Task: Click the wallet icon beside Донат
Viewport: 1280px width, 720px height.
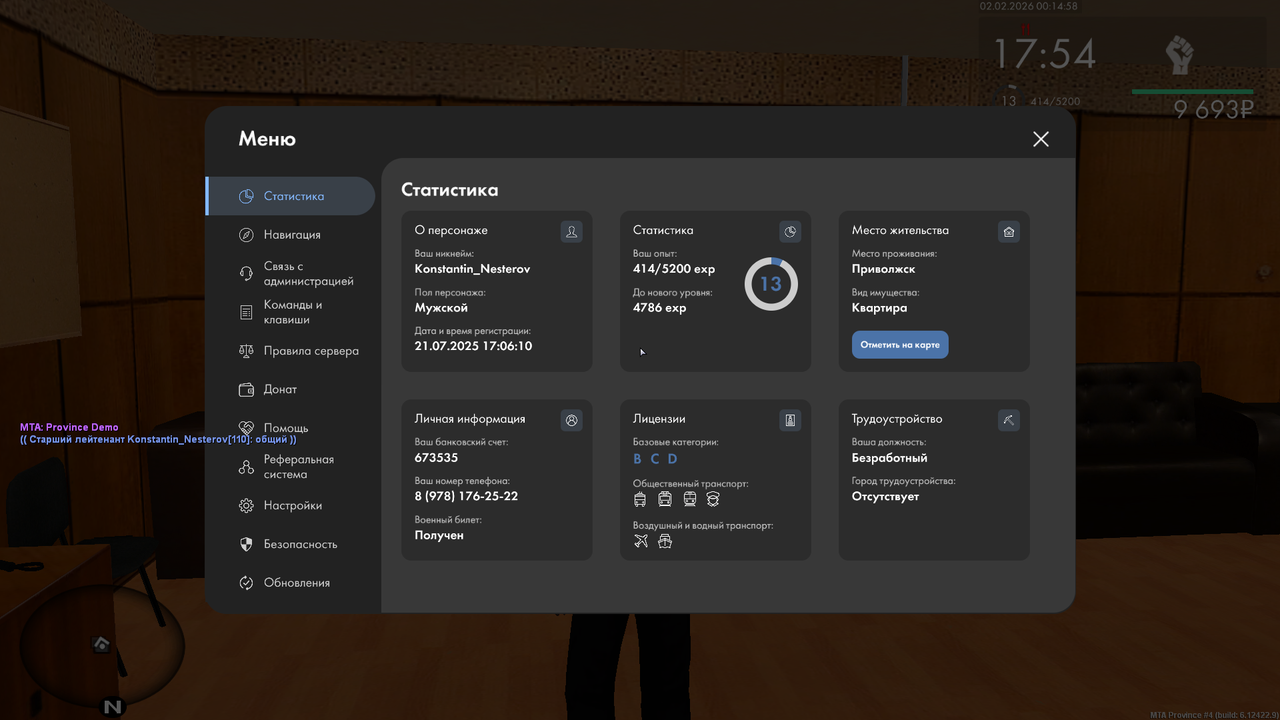Action: (x=246, y=390)
